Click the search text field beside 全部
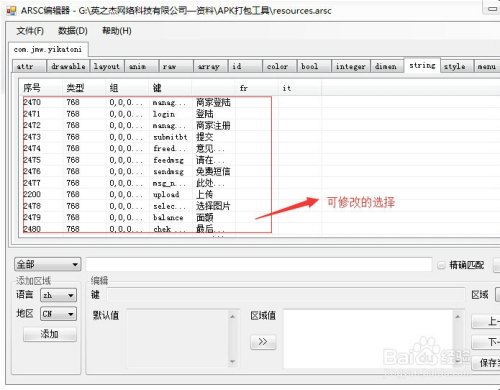 coord(259,265)
